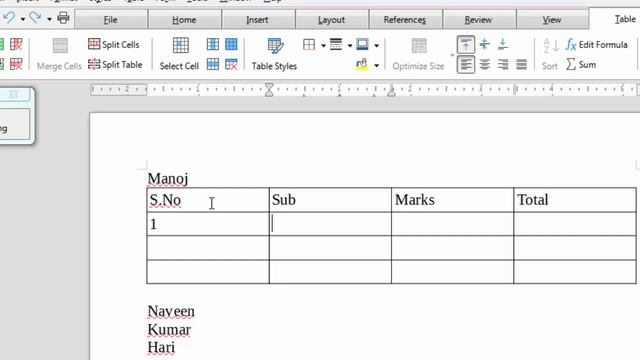
Task: Click the Select Row icon in the bottom row
Action: pos(213,64)
